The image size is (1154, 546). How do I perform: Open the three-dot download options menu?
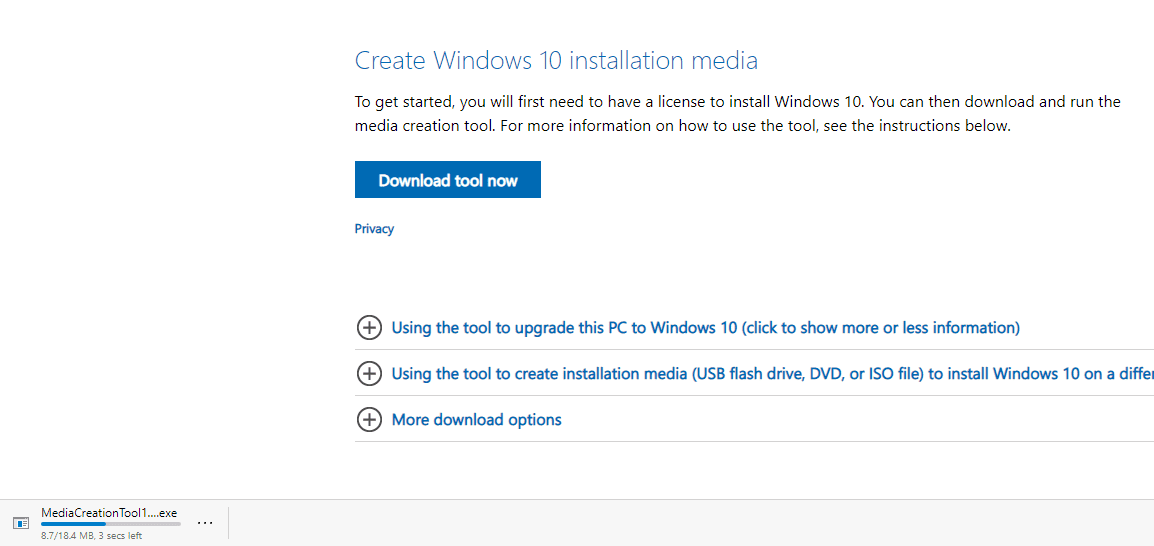pyautogui.click(x=205, y=522)
